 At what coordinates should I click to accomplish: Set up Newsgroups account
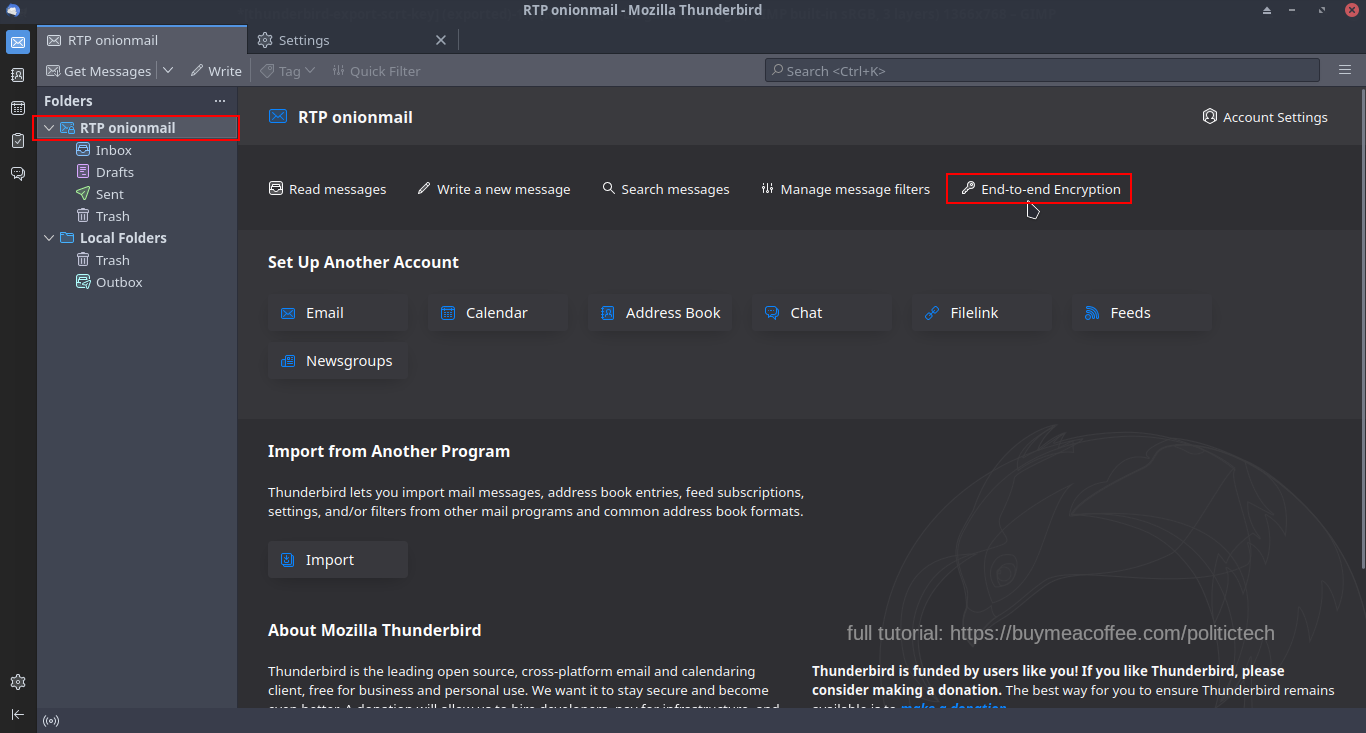(338, 361)
